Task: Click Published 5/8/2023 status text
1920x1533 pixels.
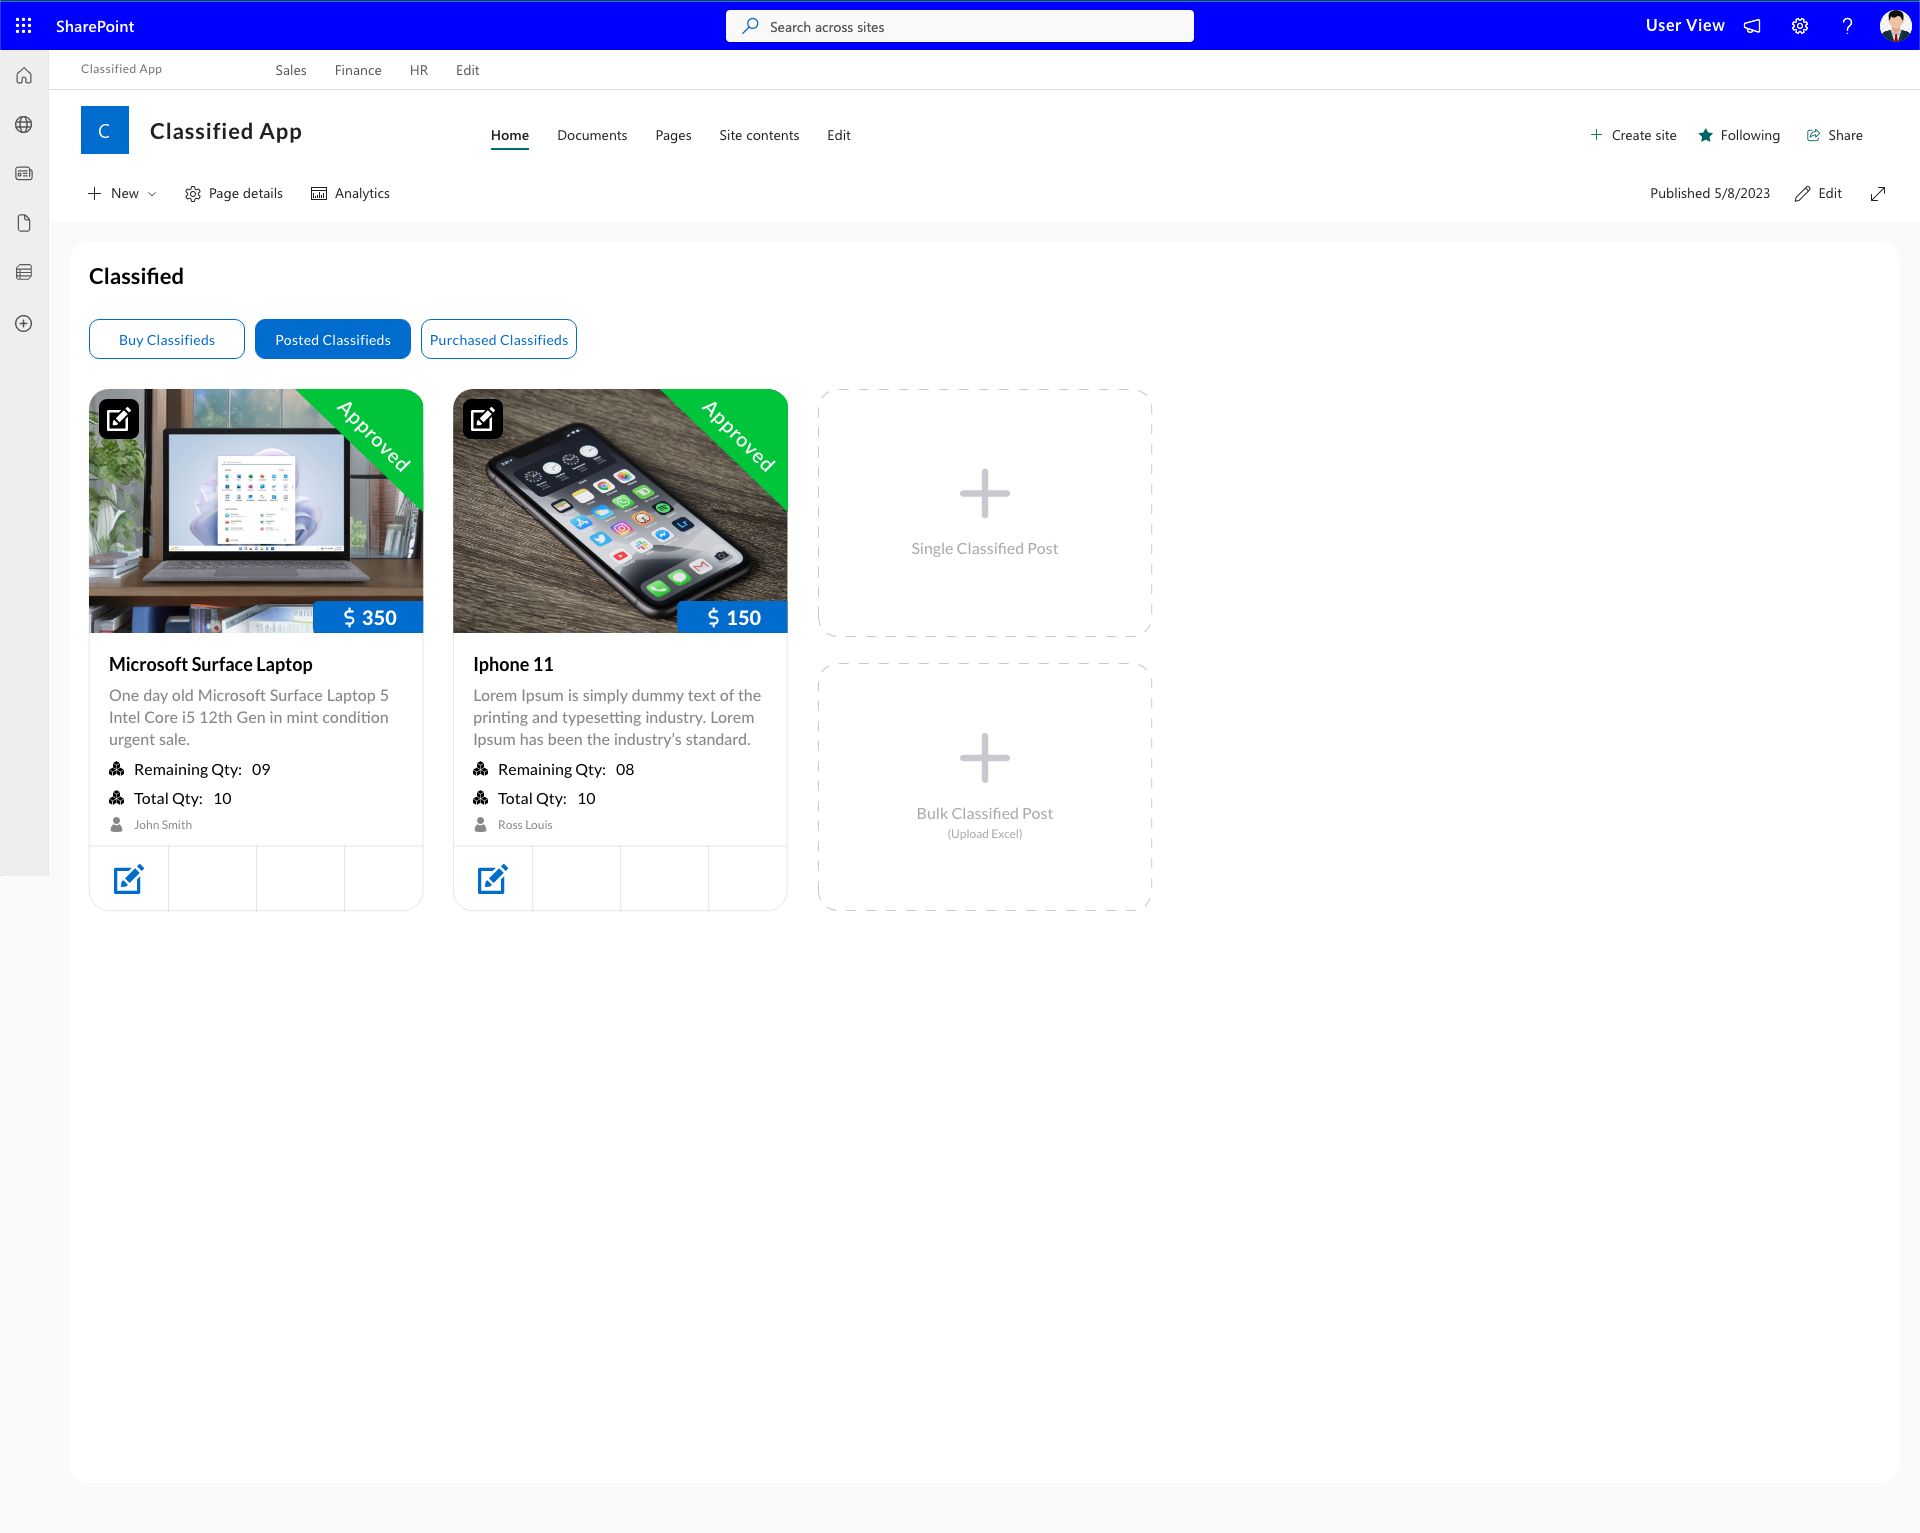Action: coord(1710,194)
